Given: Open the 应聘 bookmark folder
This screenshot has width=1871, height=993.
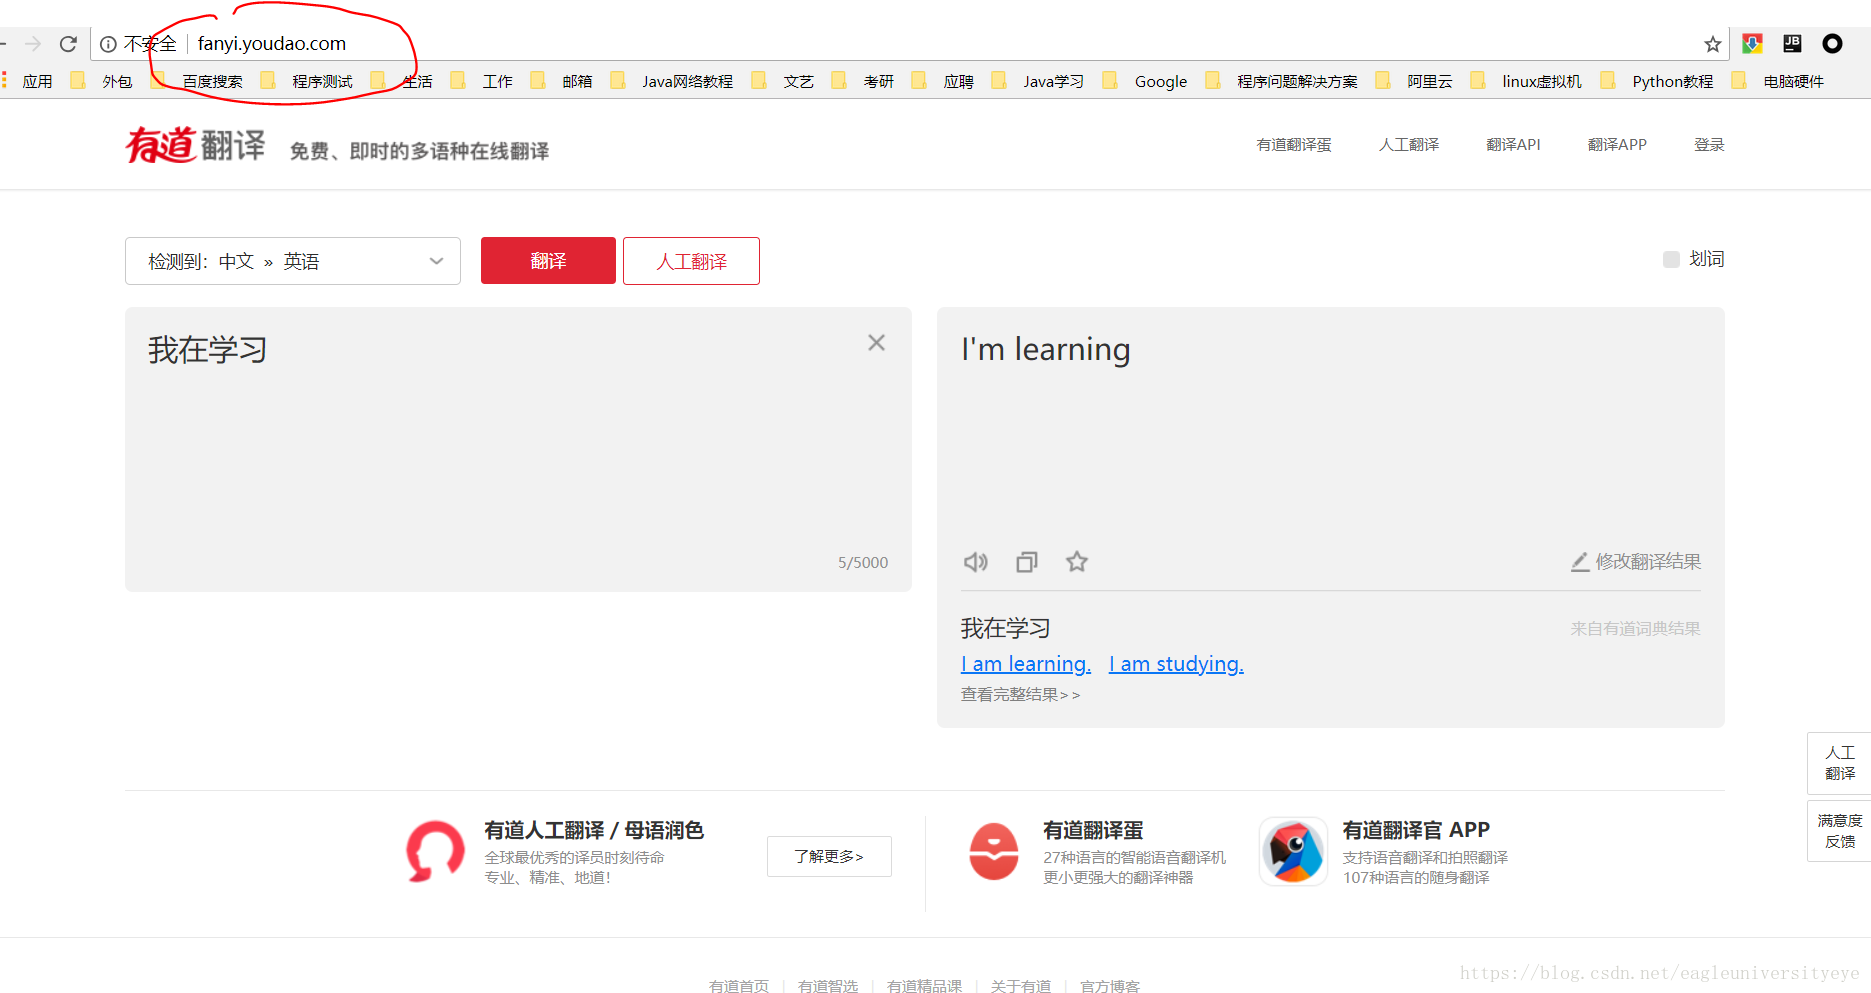Looking at the screenshot, I should [943, 81].
